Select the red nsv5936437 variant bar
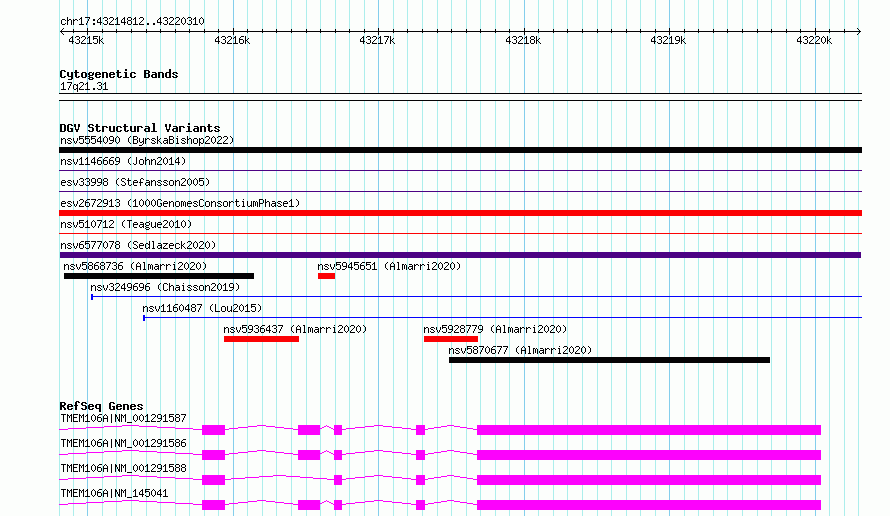Image resolution: width=890 pixels, height=516 pixels. pyautogui.click(x=261, y=339)
